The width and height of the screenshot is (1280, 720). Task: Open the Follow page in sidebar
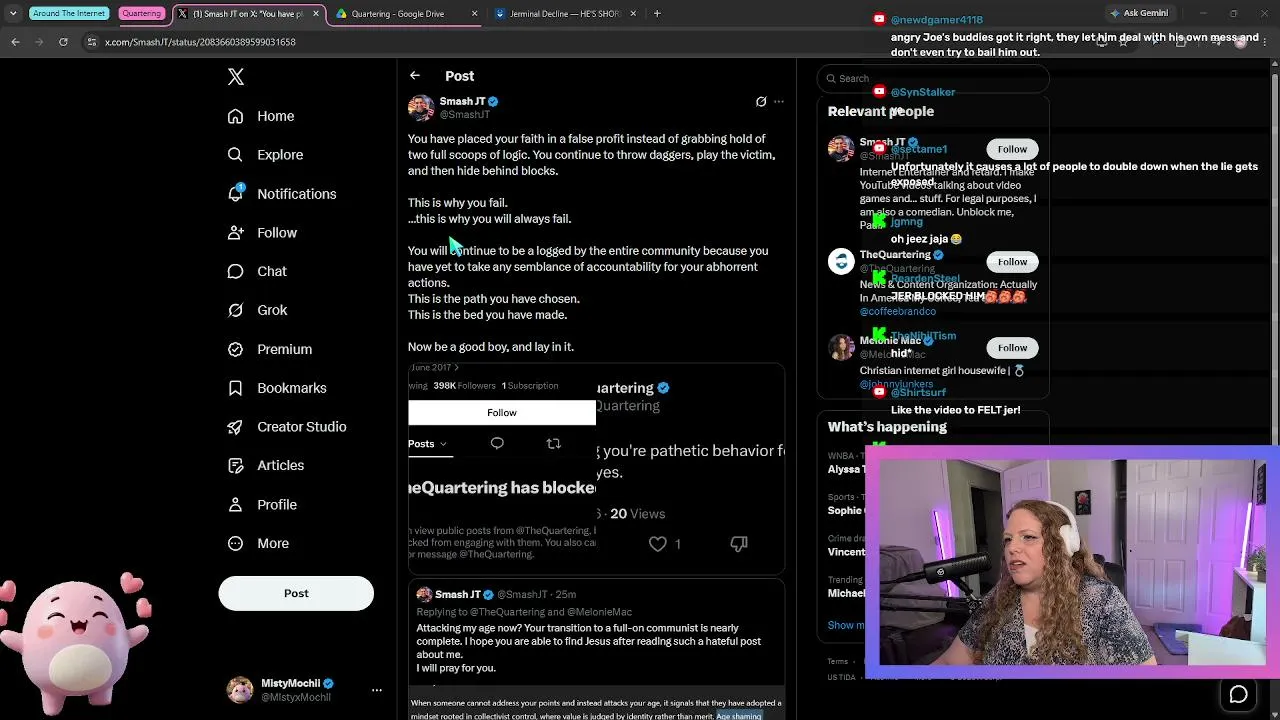pos(262,233)
